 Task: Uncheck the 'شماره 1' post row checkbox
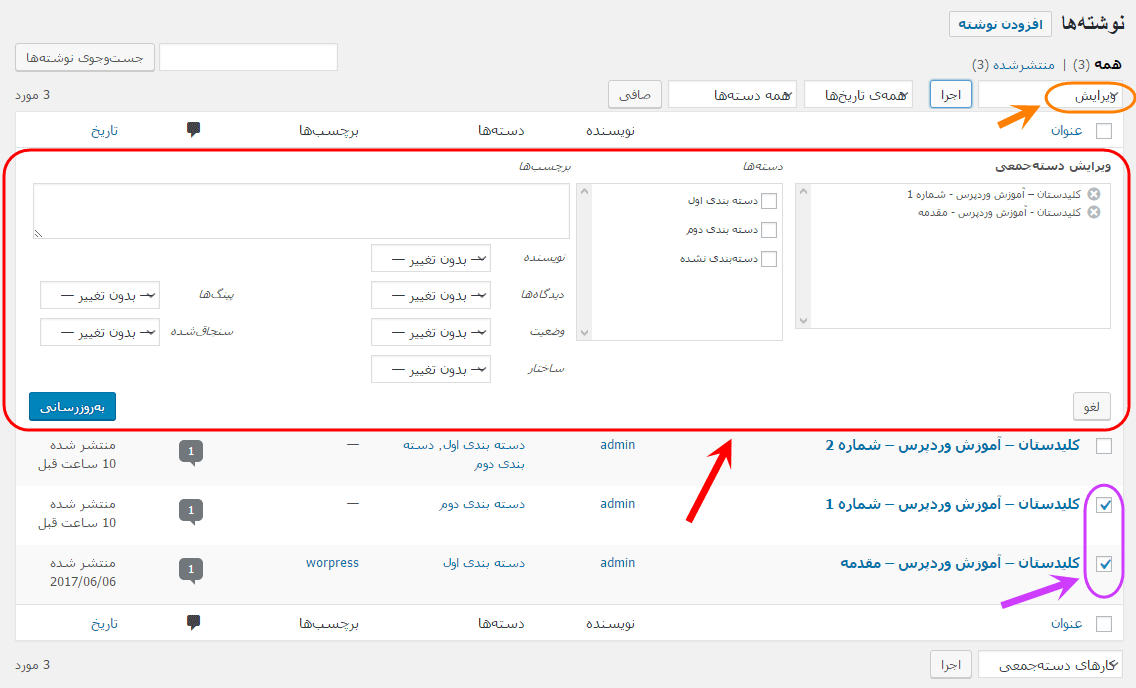pyautogui.click(x=1104, y=505)
